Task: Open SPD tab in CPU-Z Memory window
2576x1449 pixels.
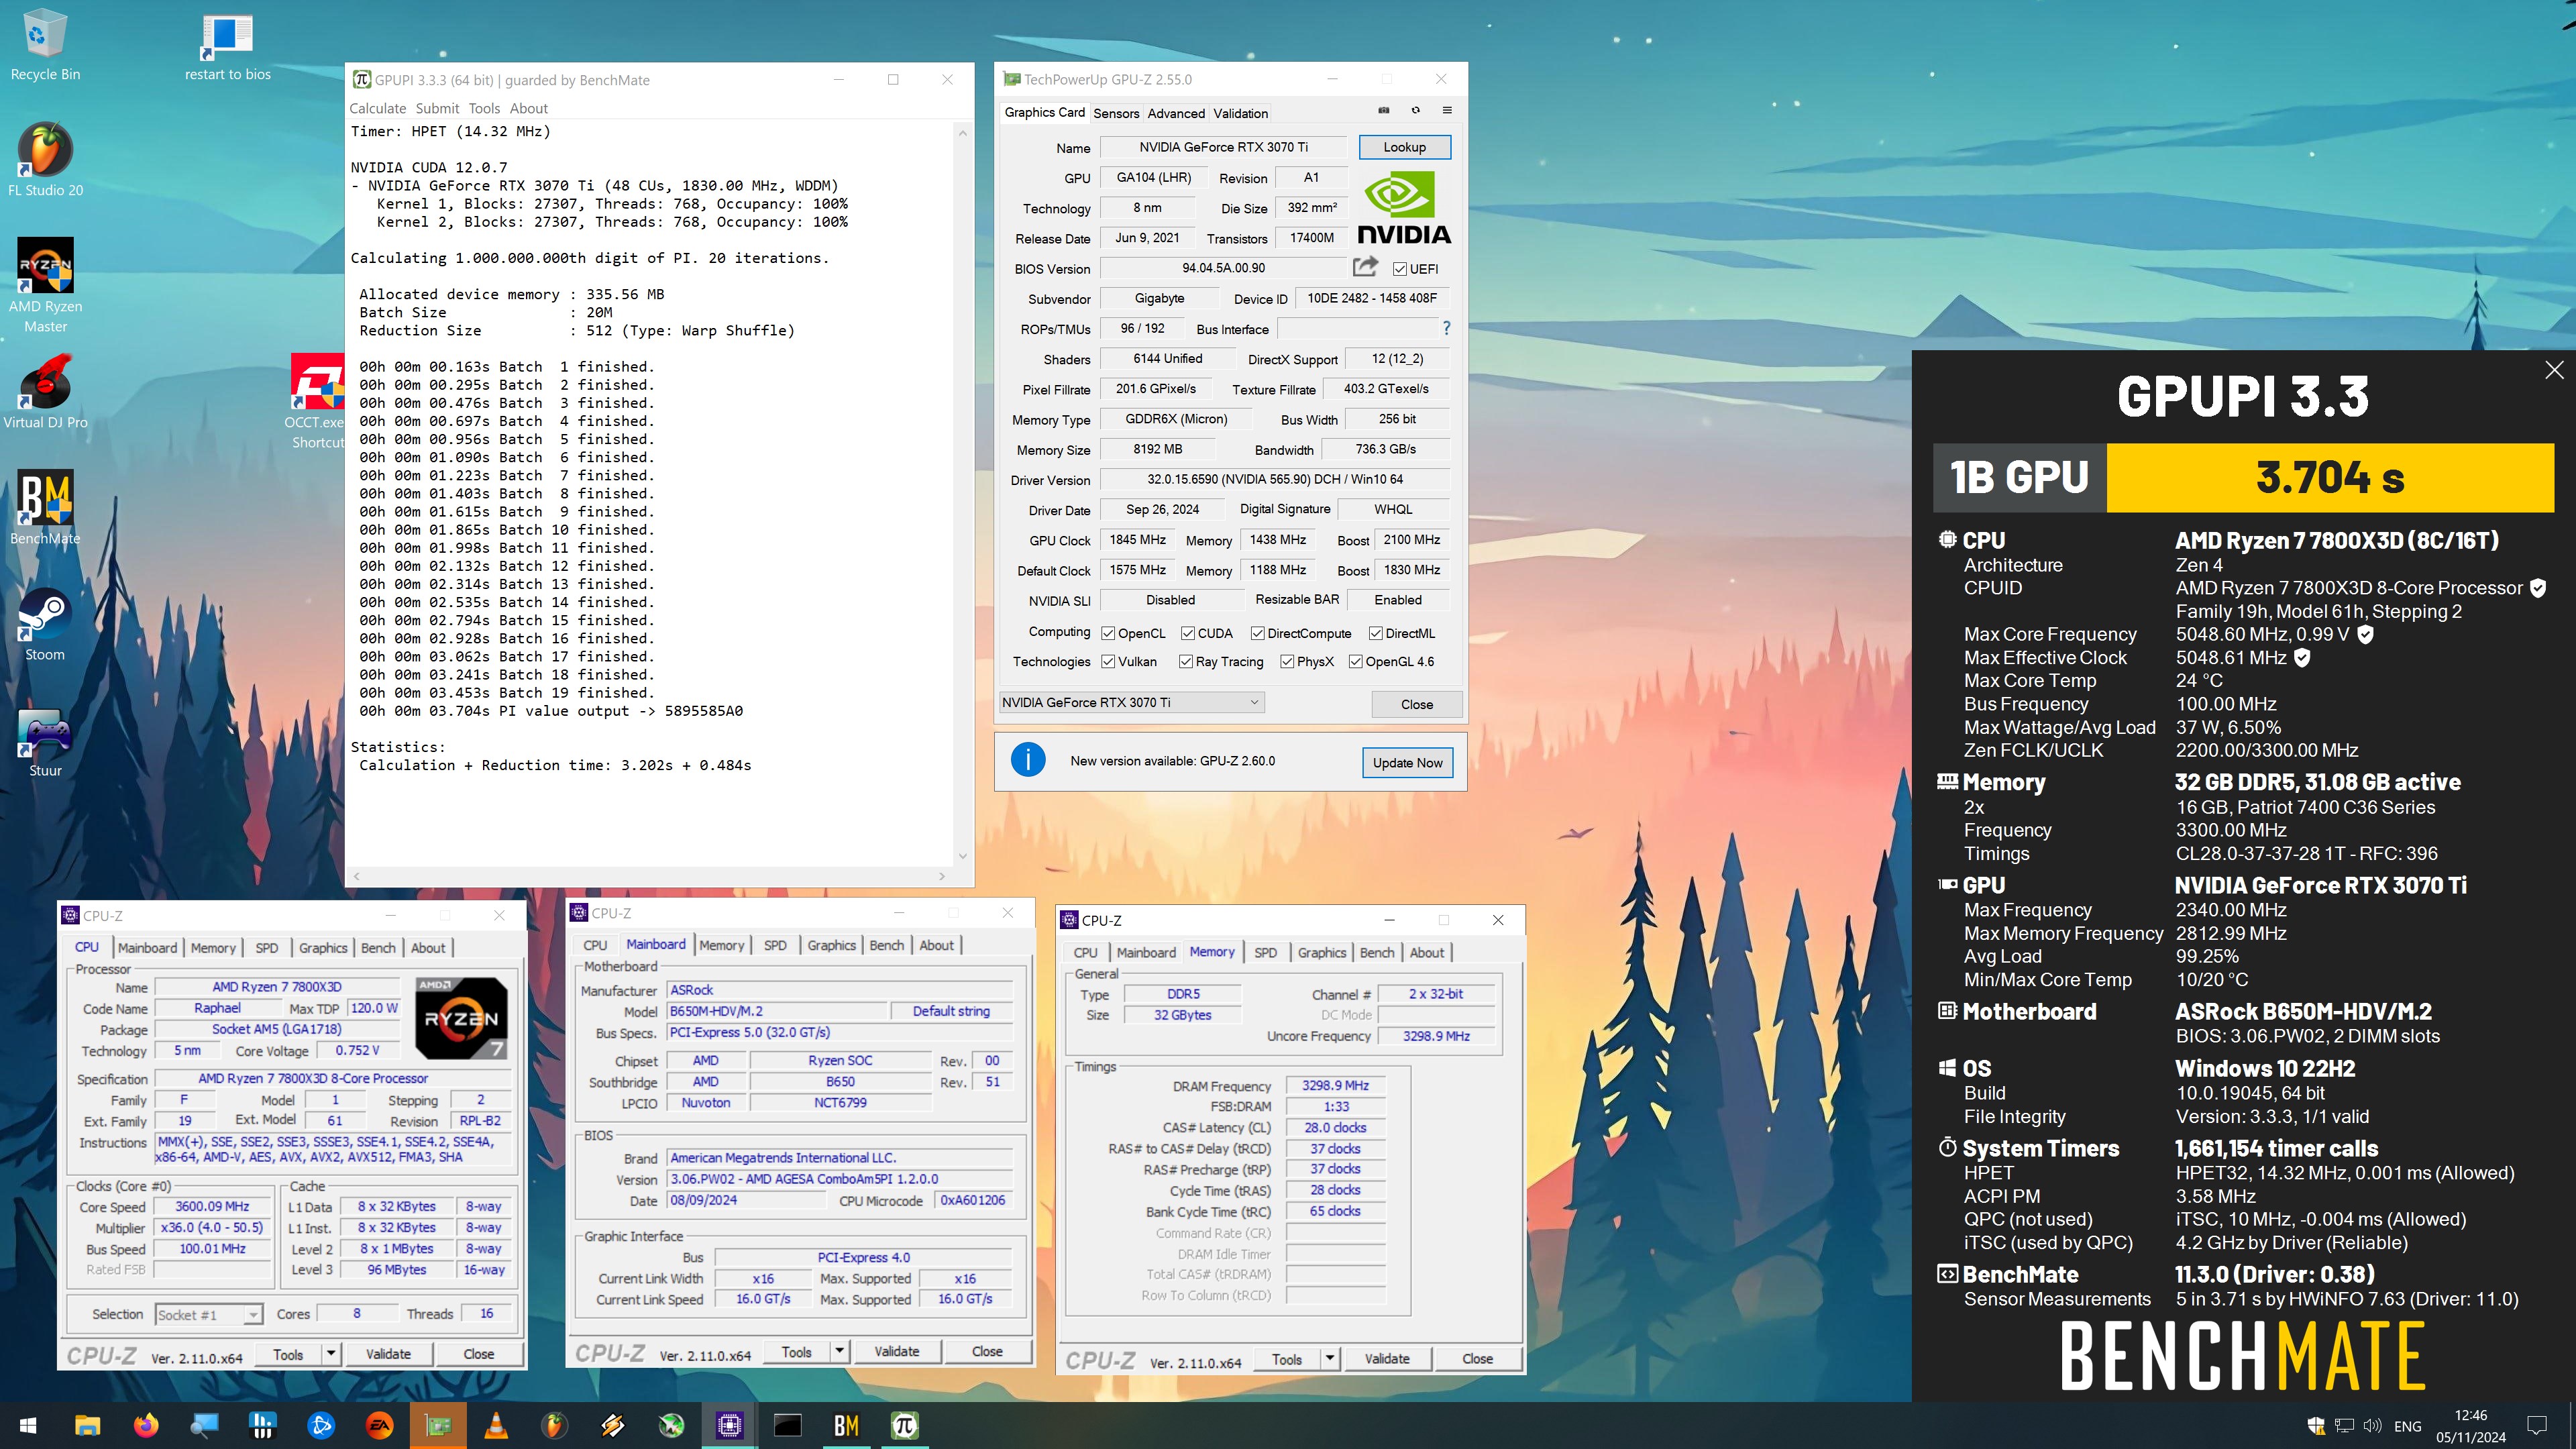Action: (x=1265, y=953)
